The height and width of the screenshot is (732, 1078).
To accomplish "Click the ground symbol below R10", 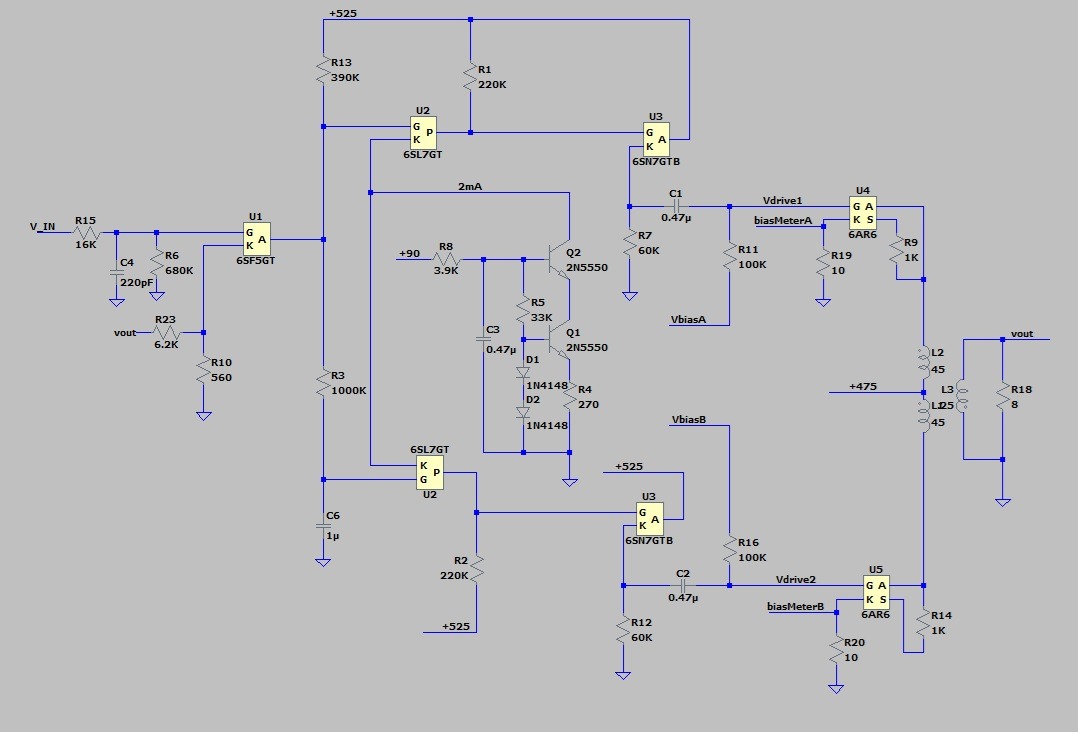I will [204, 416].
